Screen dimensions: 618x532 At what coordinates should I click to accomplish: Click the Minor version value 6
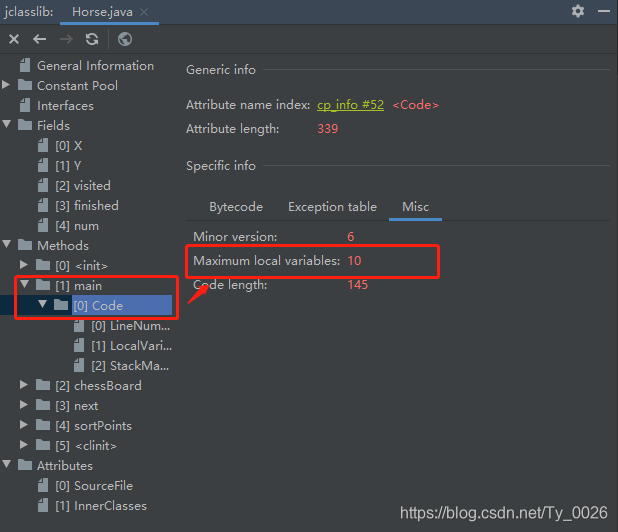351,237
